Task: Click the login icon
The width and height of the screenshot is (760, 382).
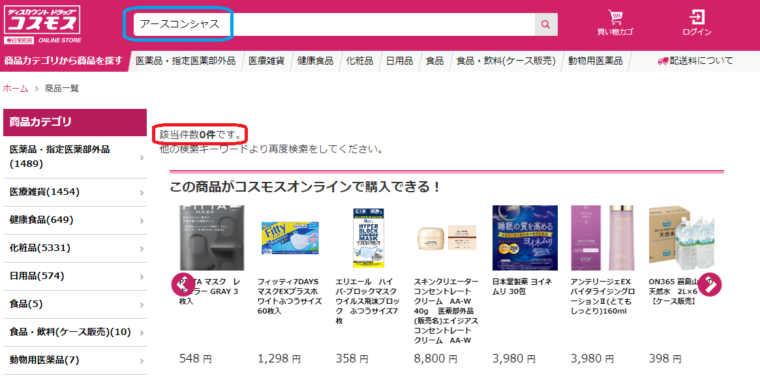Action: pyautogui.click(x=697, y=17)
